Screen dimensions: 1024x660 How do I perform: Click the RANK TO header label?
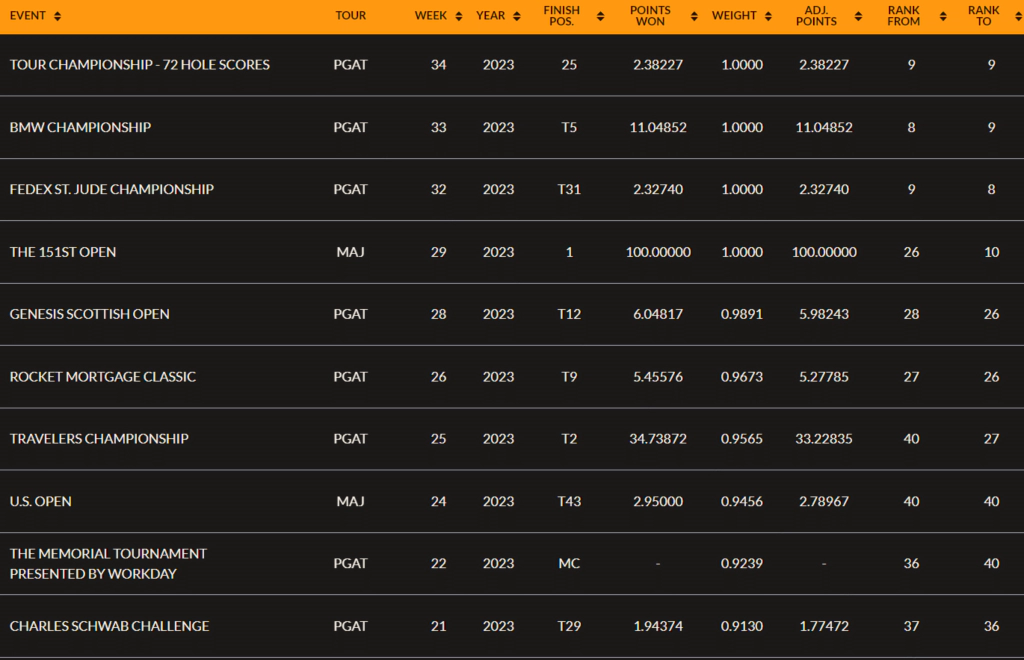pos(984,16)
